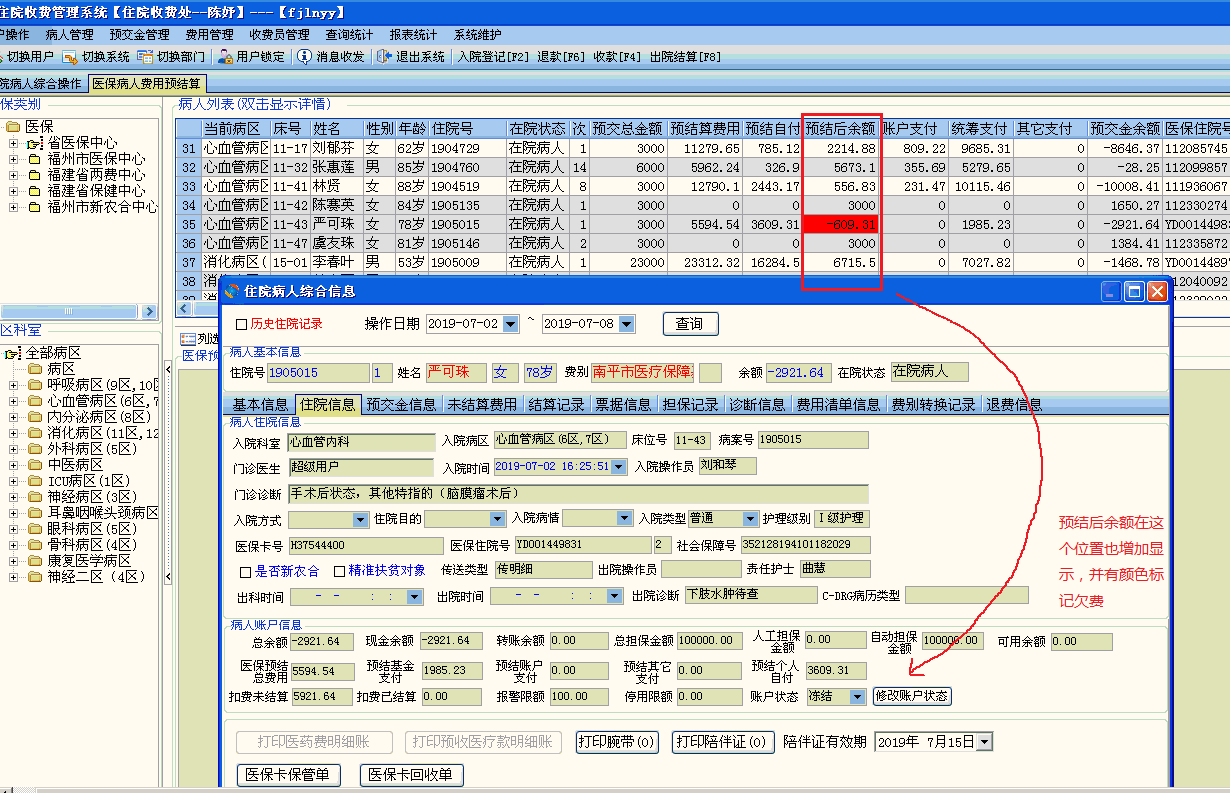Open the 查询统计 menu
Screen dimensions: 1230x793
click(x=349, y=35)
